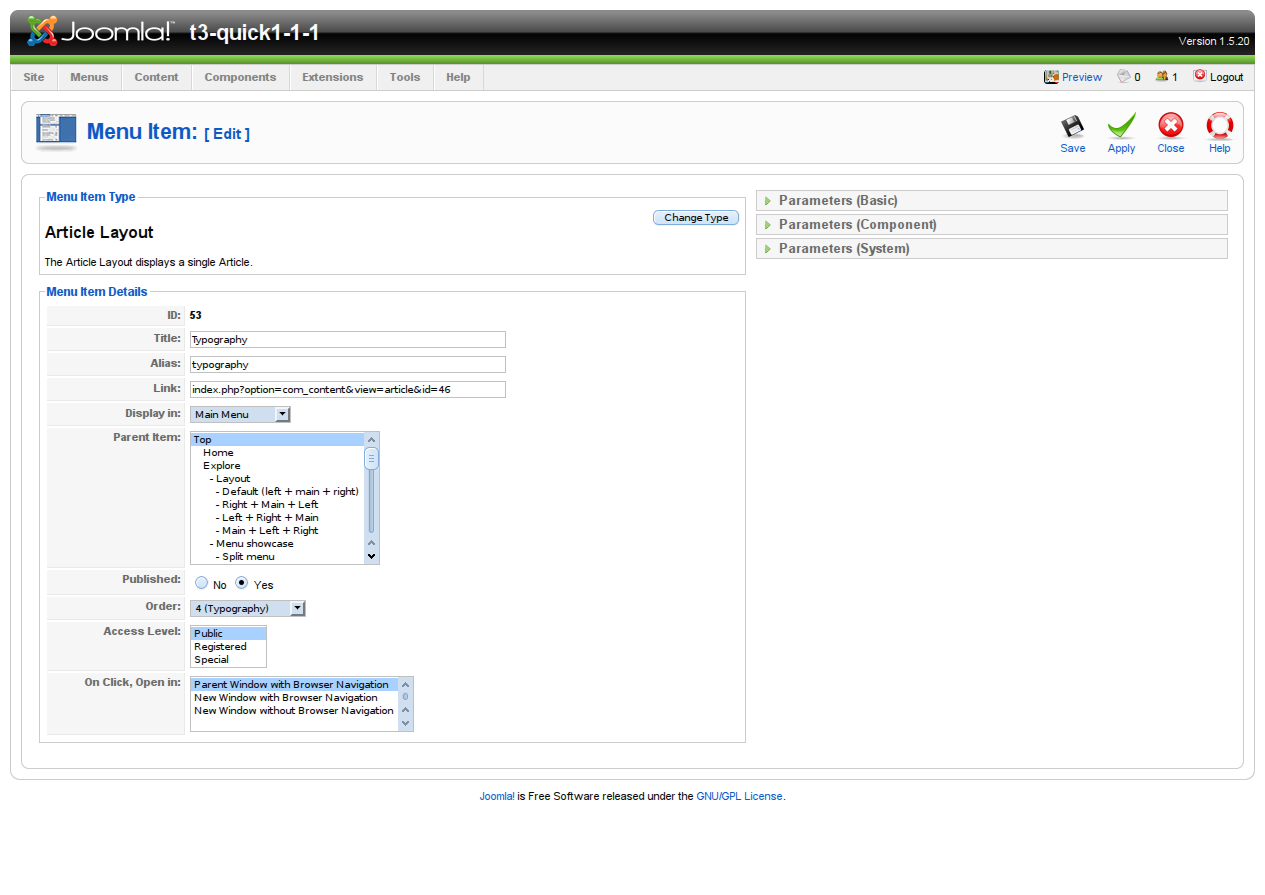
Task: Expand Parameters (Component) panel
Action: coord(992,225)
